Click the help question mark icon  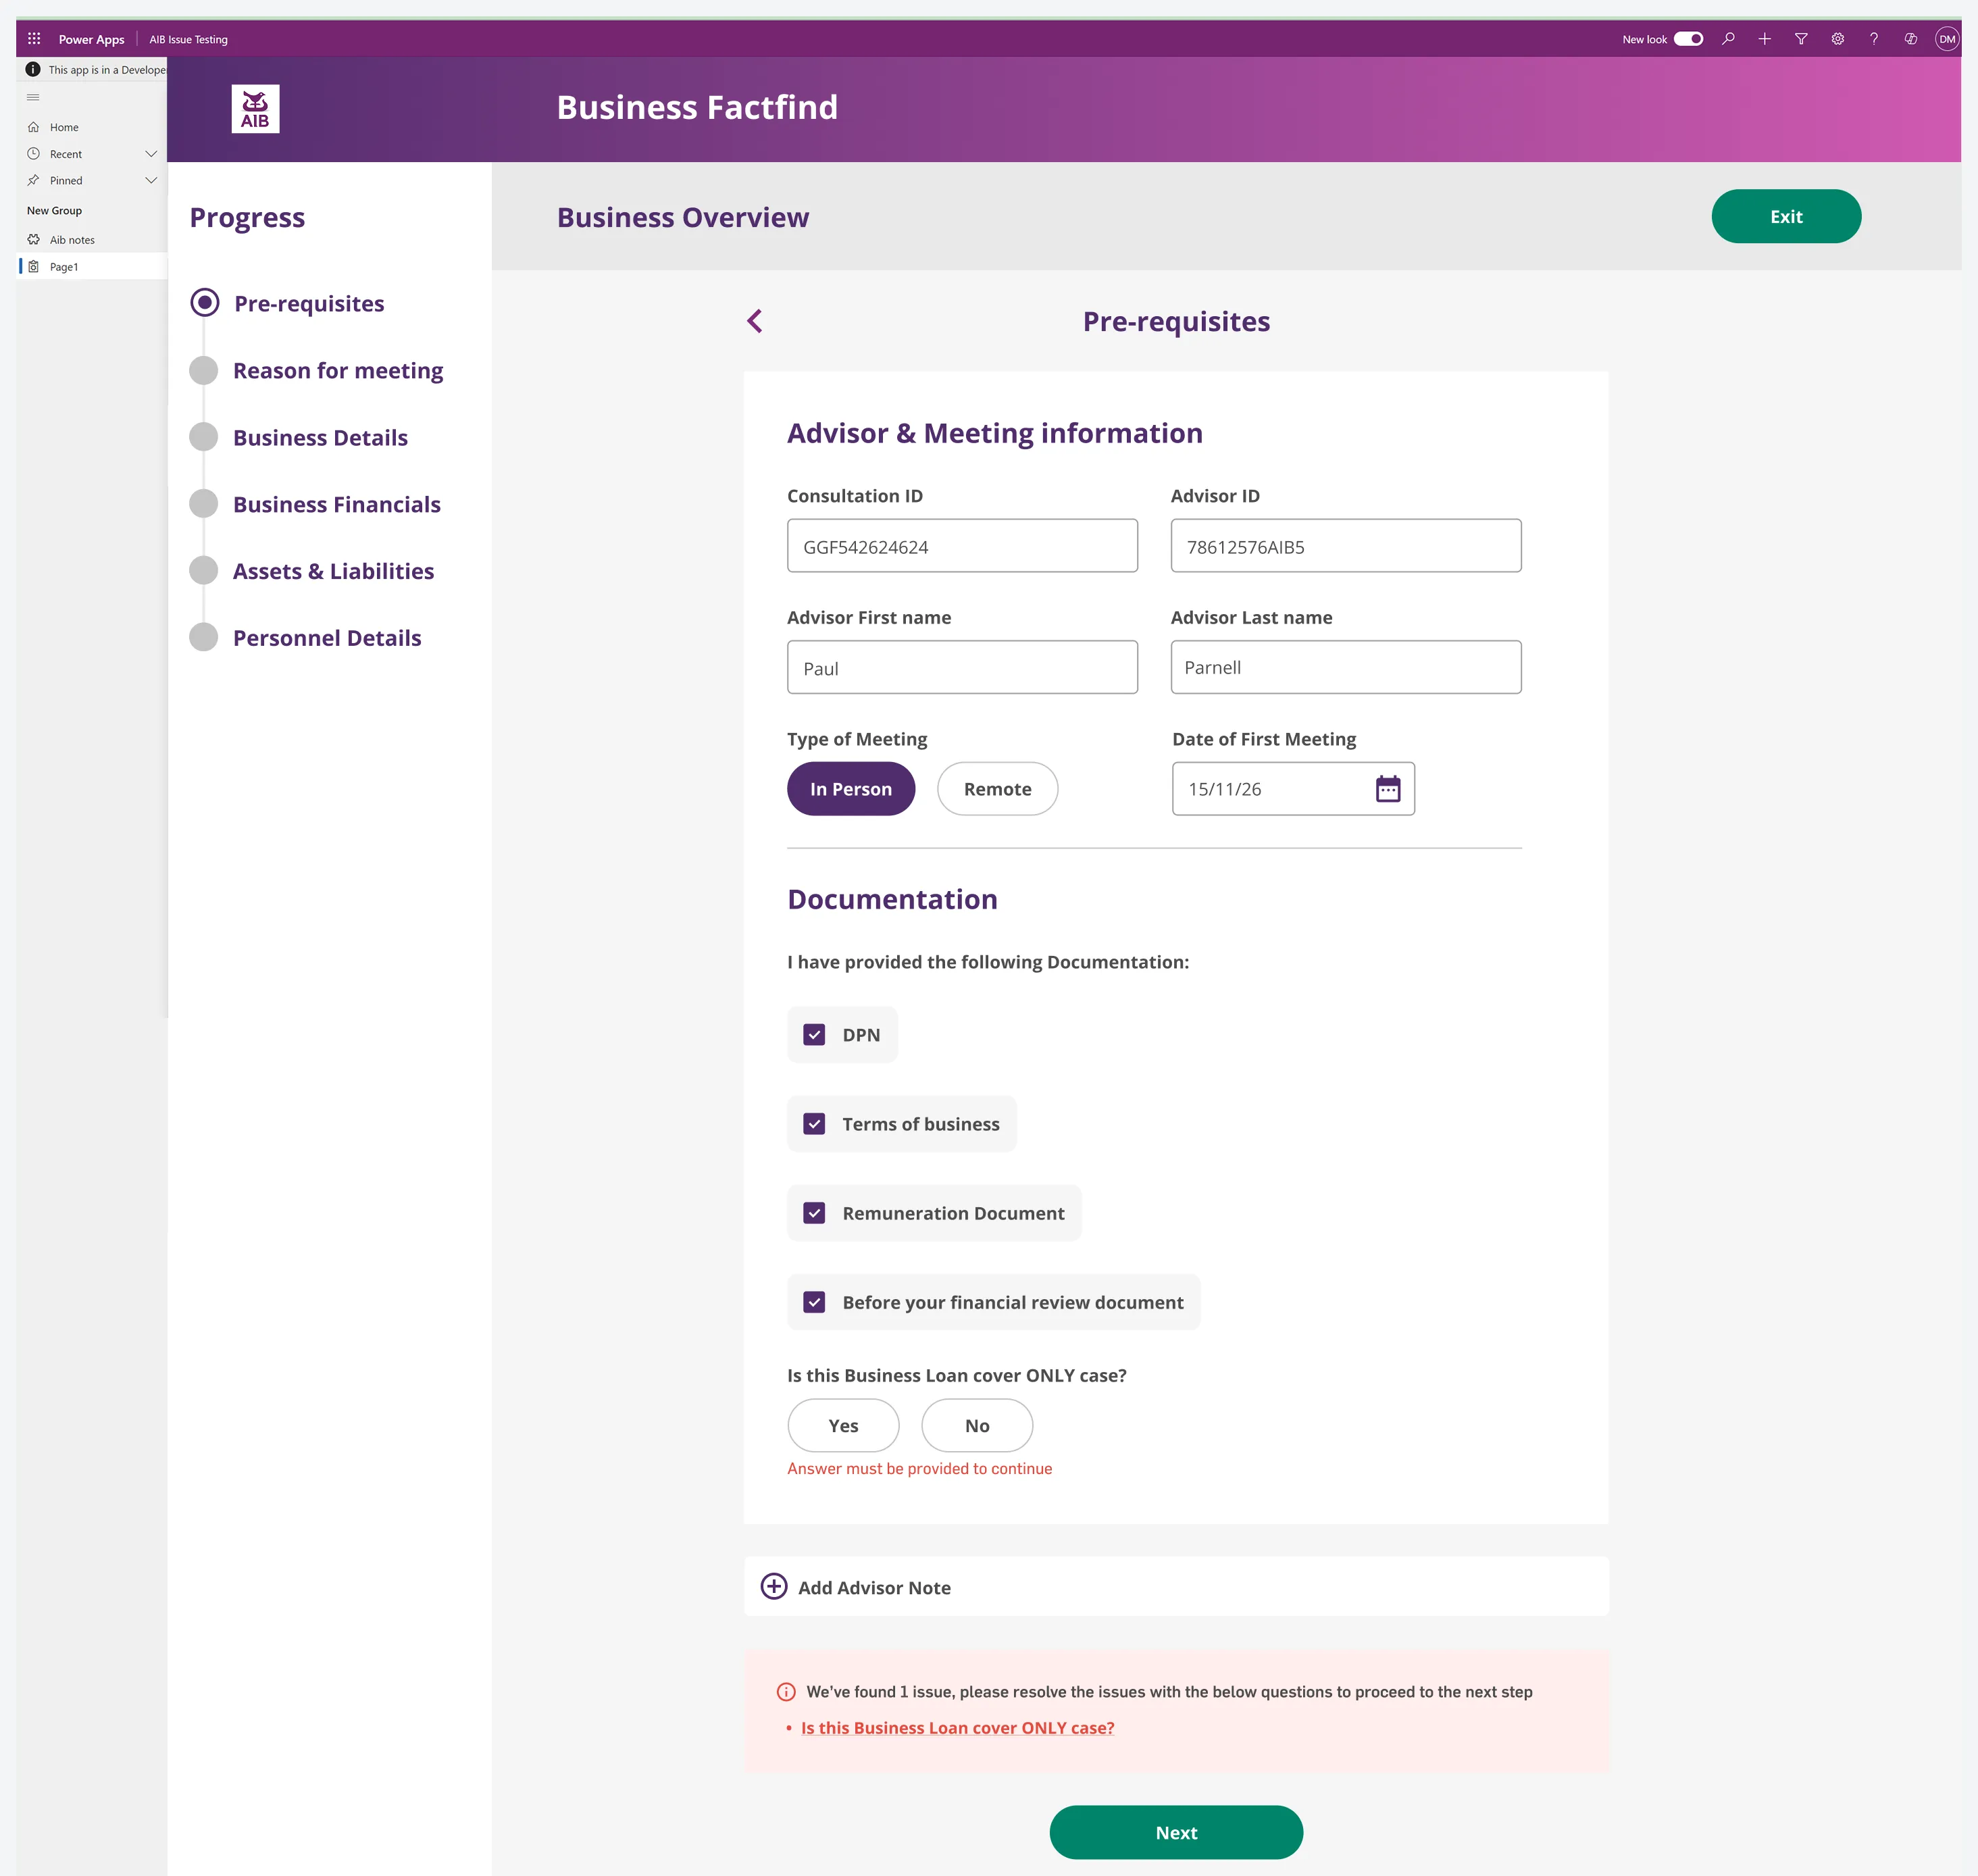pyautogui.click(x=1874, y=39)
